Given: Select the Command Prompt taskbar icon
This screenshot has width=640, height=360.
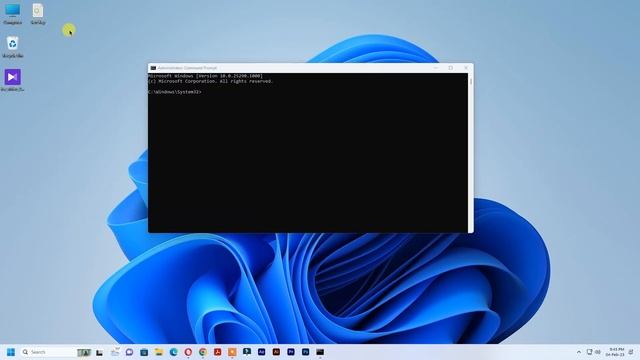Looking at the screenshot, I should (x=320, y=352).
